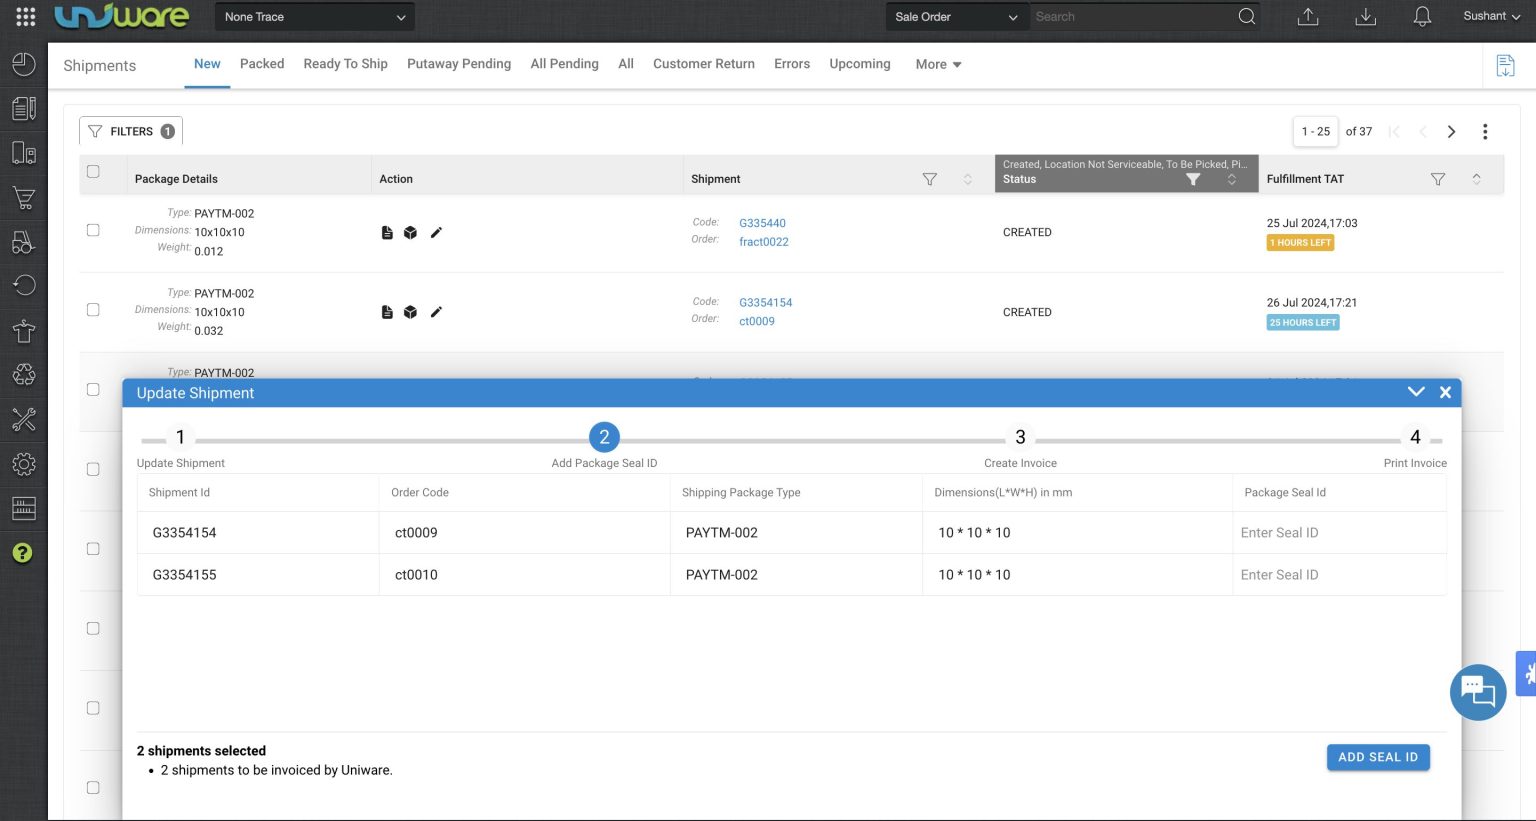Switch to the Errors tab
The width and height of the screenshot is (1536, 821).
click(x=792, y=64)
